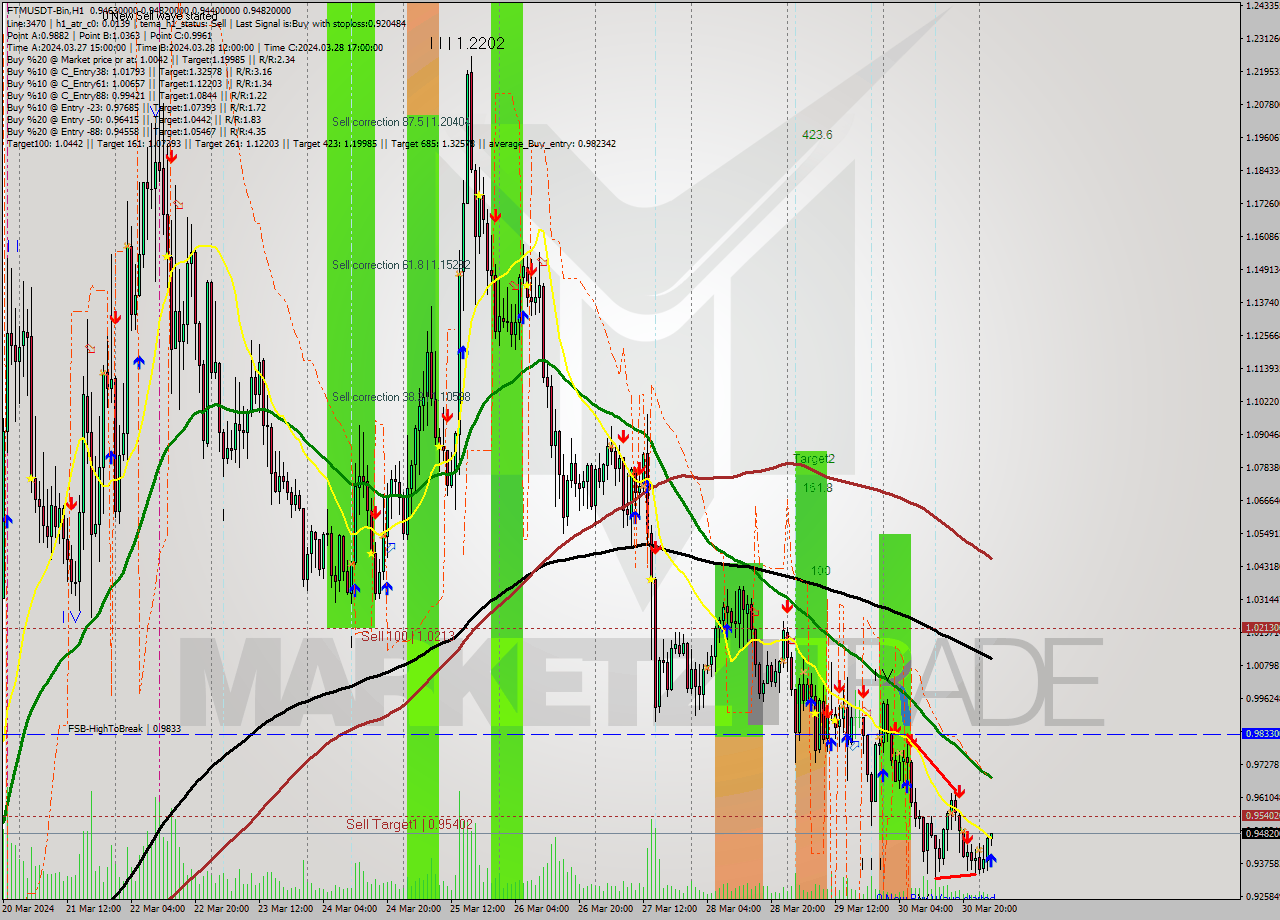The image size is (1280, 920).
Task: Click the 'Target2' label
Action: (x=814, y=458)
